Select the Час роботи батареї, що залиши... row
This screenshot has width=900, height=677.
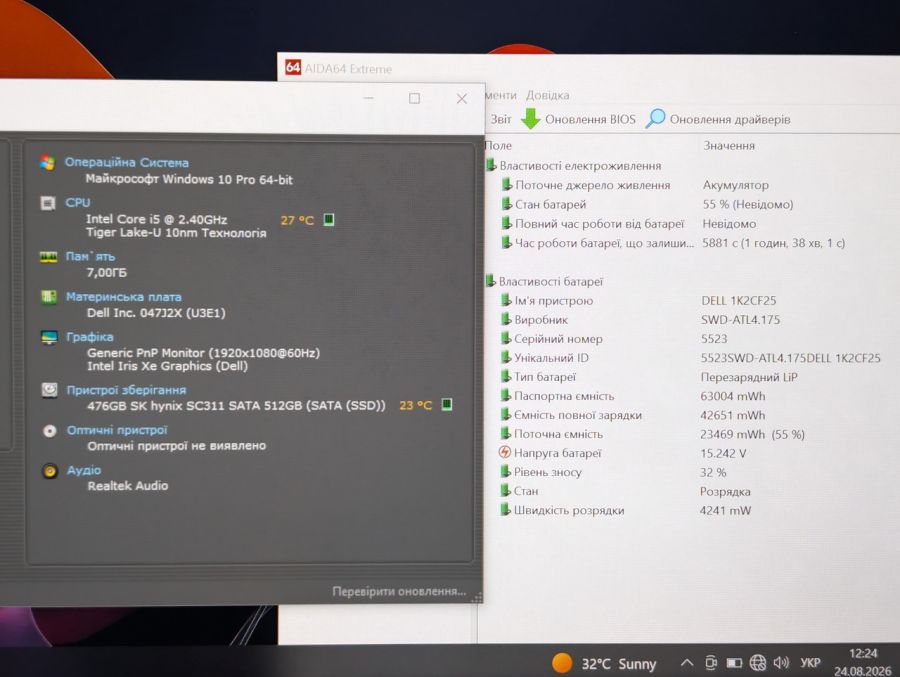pos(673,242)
